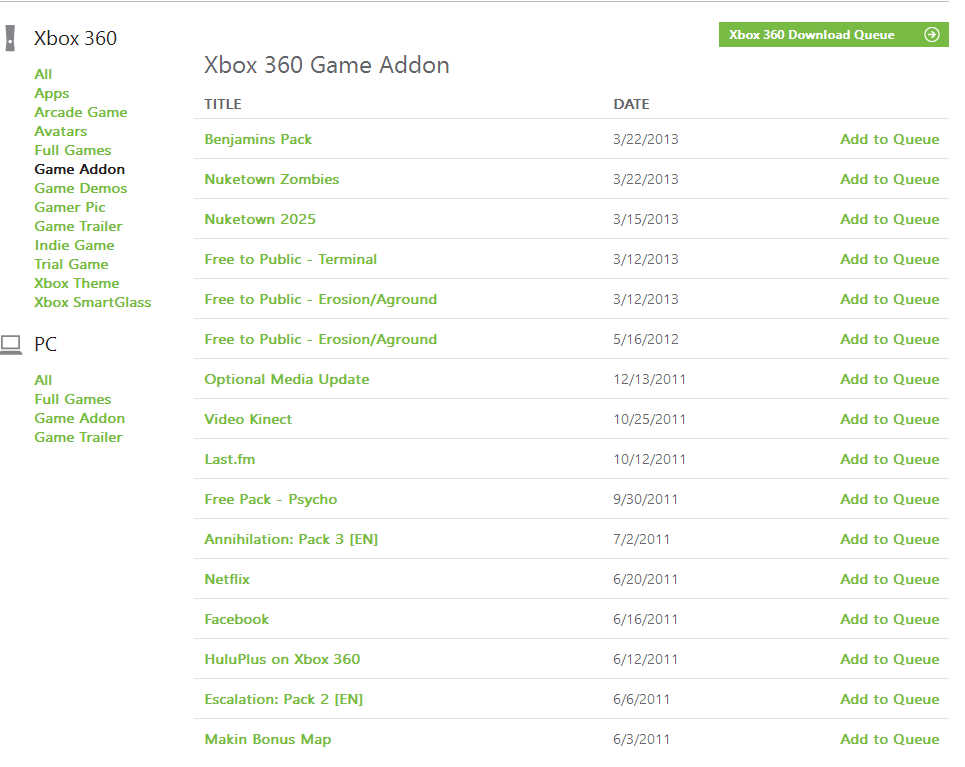Browse the Indie Game category
This screenshot has height=767, width=965.
click(x=74, y=246)
